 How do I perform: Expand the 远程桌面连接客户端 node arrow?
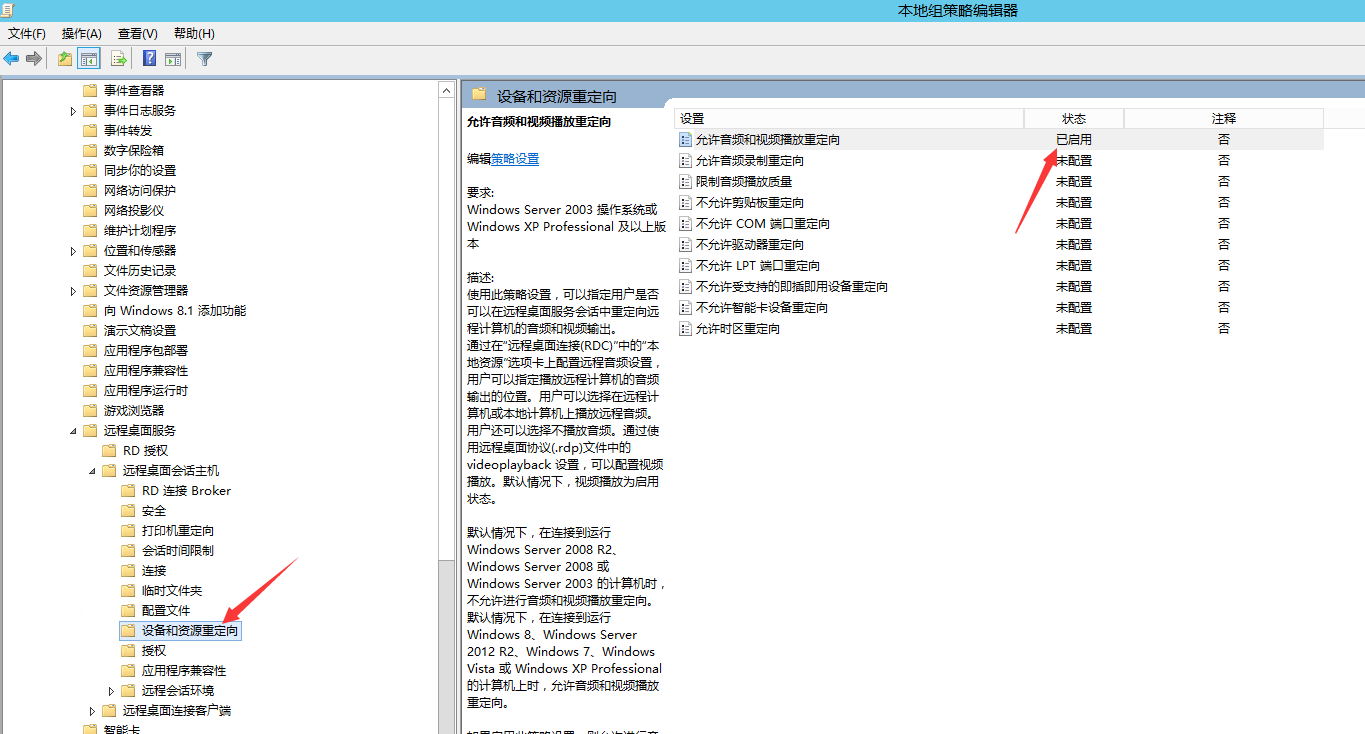click(x=93, y=711)
